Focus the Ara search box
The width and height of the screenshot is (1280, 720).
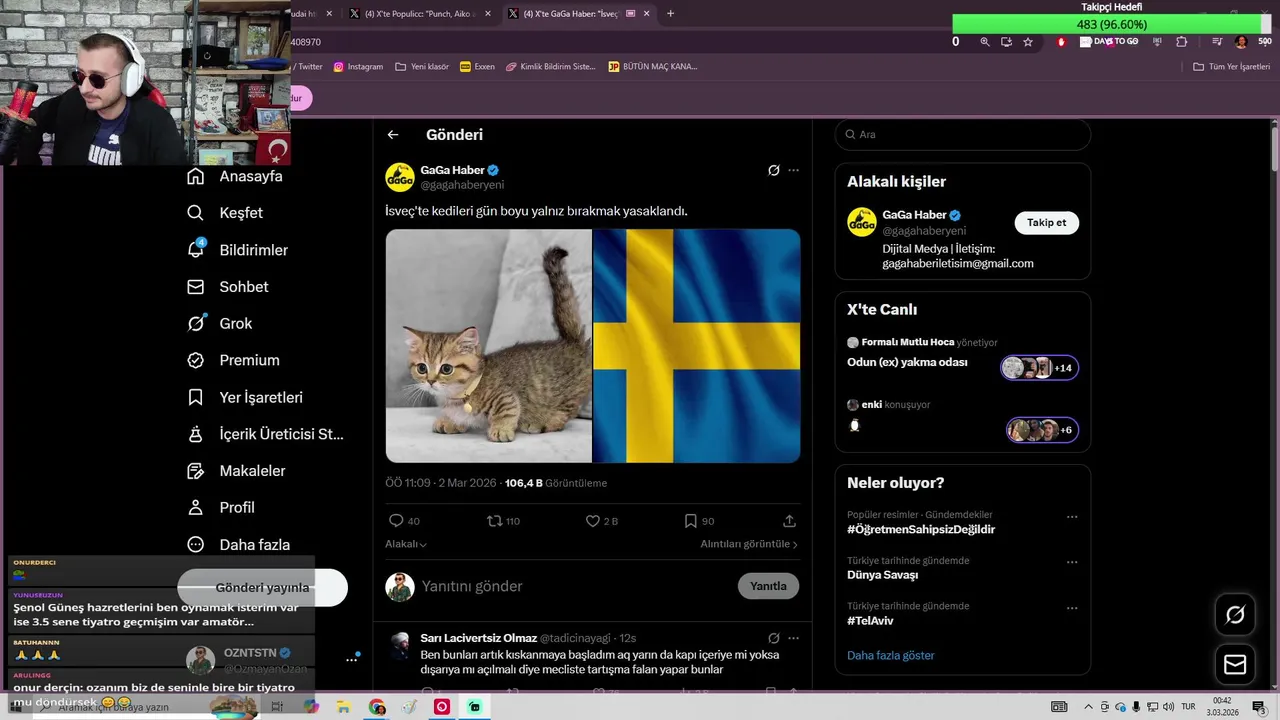tap(962, 134)
